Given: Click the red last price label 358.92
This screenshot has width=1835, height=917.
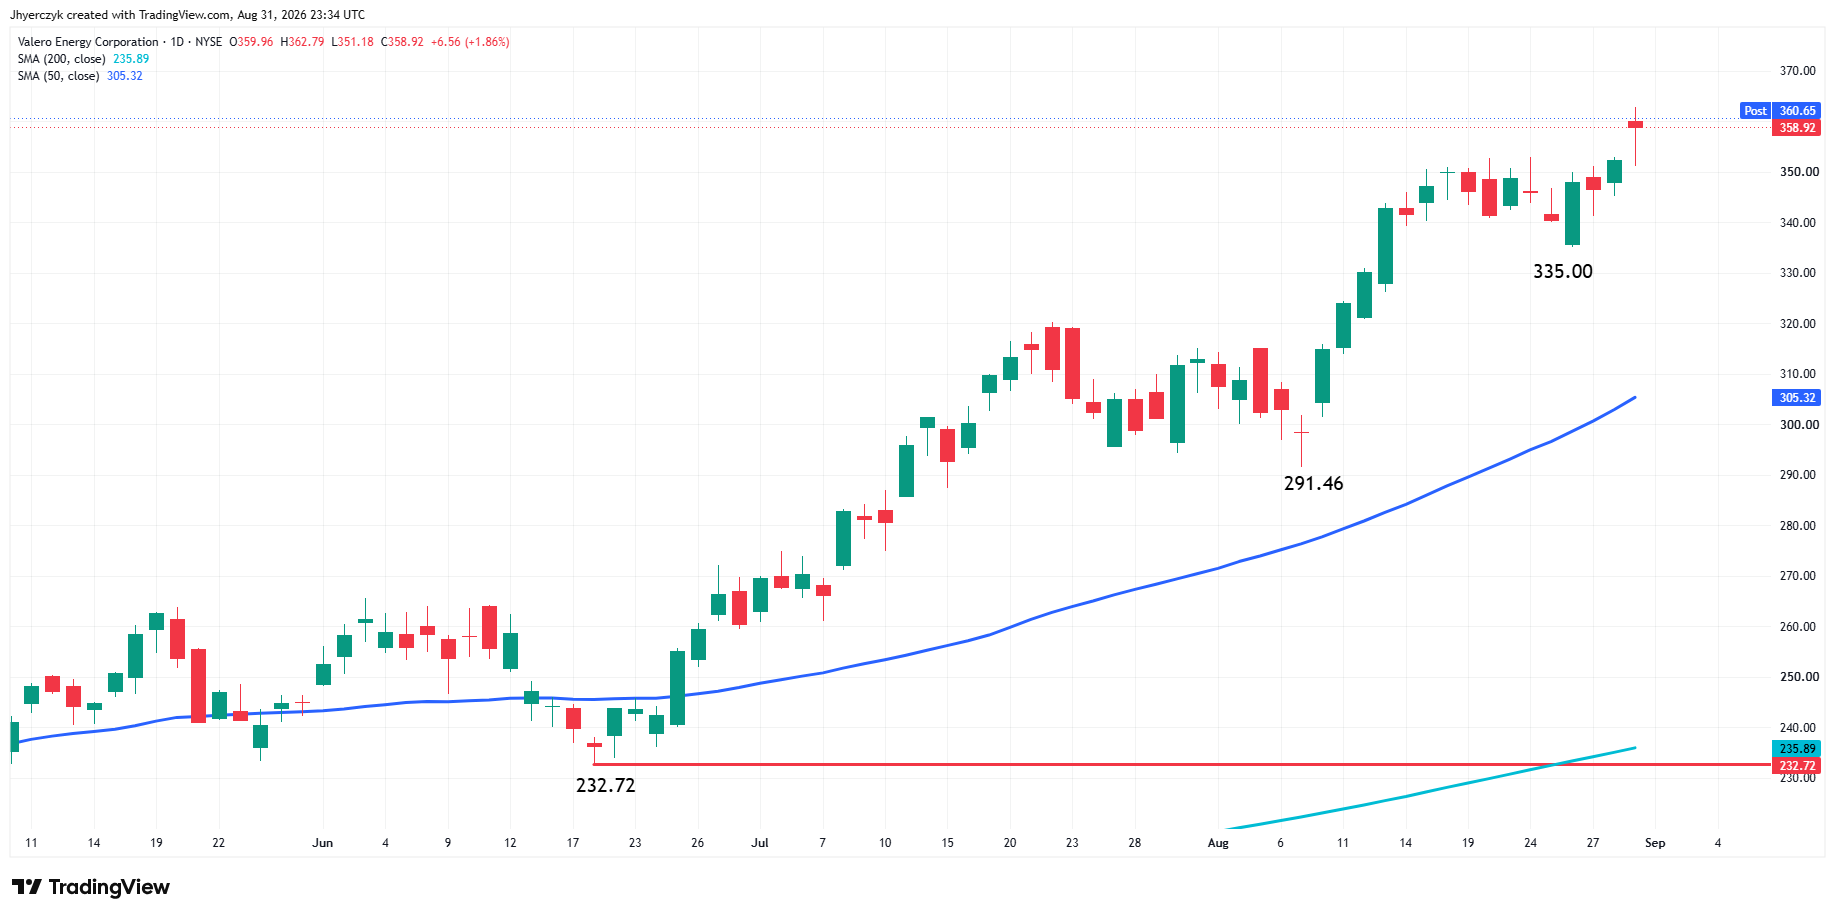Looking at the screenshot, I should pyautogui.click(x=1796, y=128).
